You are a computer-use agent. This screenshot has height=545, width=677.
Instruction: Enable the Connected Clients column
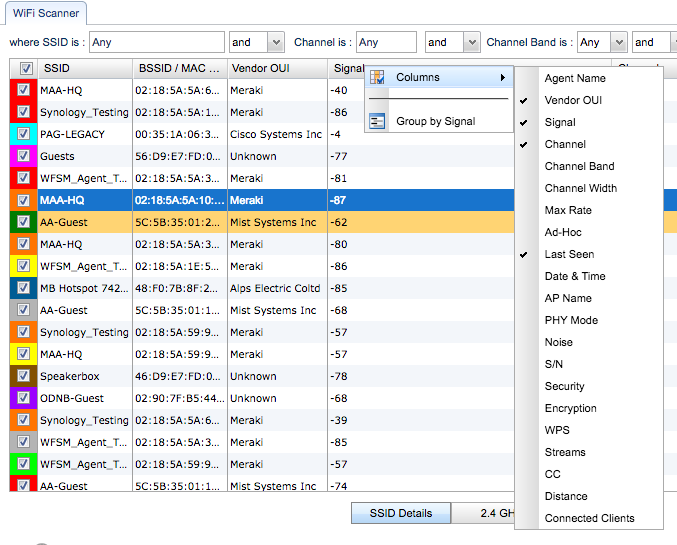click(589, 519)
